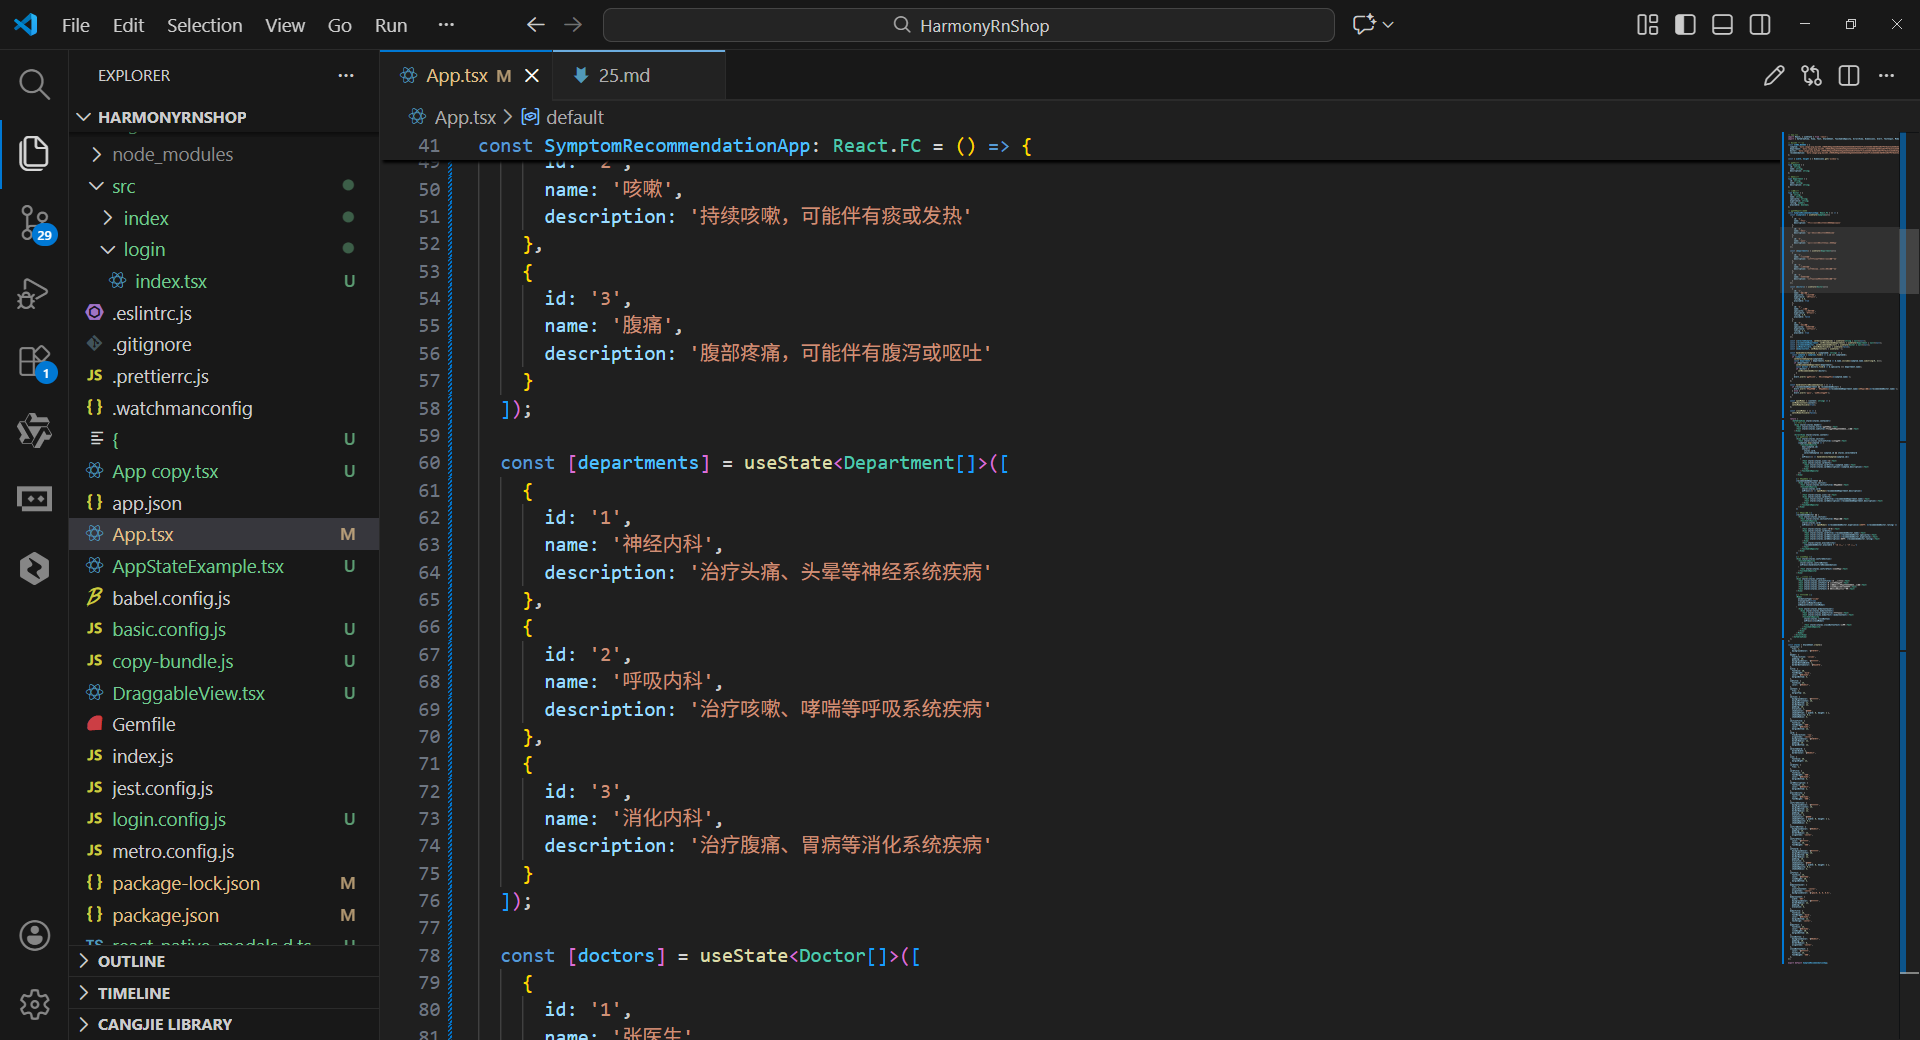Go forward with the right arrow
The height and width of the screenshot is (1040, 1920).
[x=573, y=25]
